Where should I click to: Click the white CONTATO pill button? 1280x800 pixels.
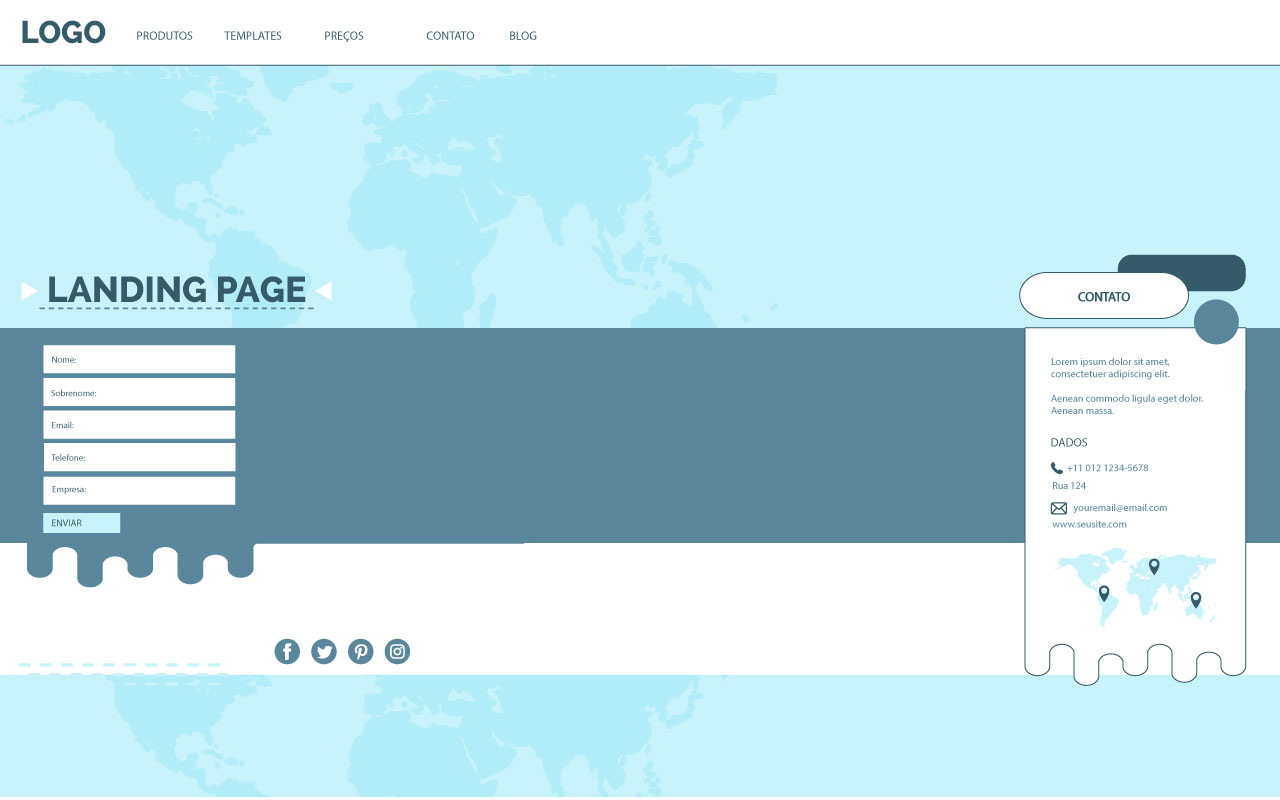tap(1104, 296)
